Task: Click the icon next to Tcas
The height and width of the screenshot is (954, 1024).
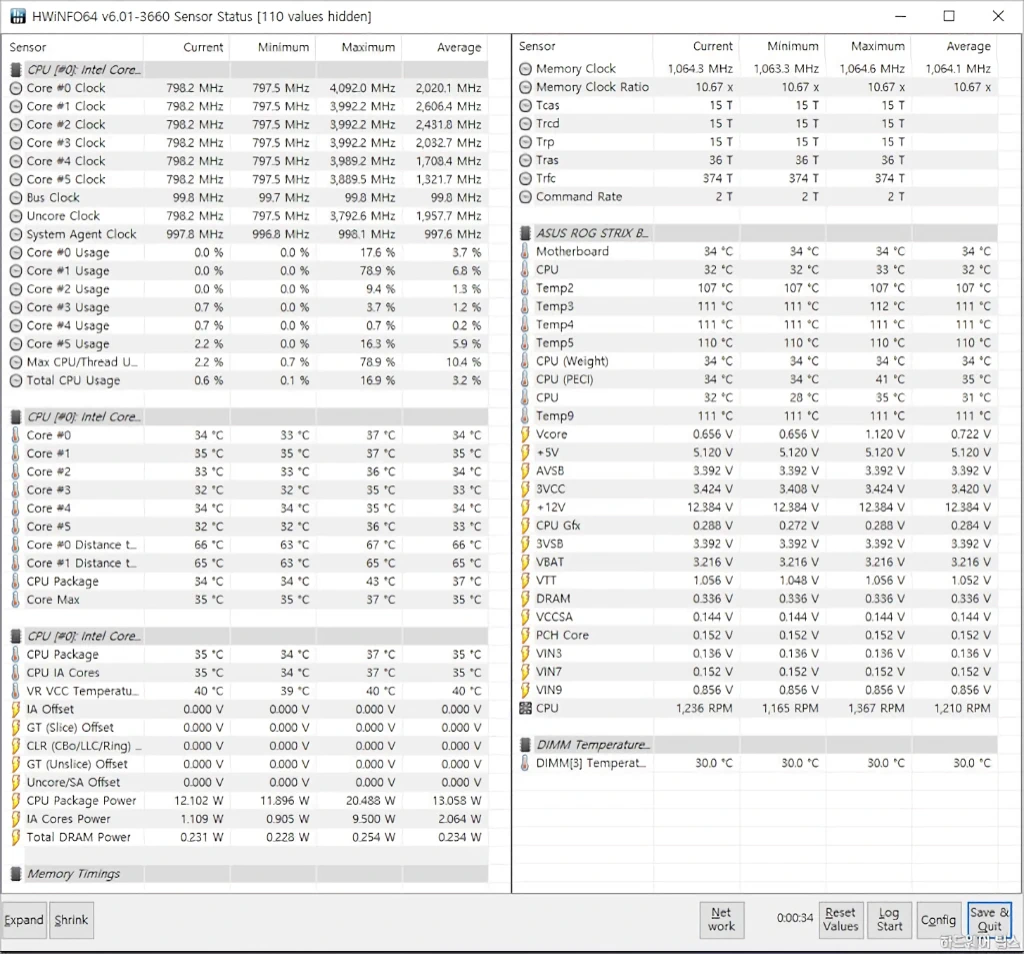Action: pyautogui.click(x=526, y=105)
